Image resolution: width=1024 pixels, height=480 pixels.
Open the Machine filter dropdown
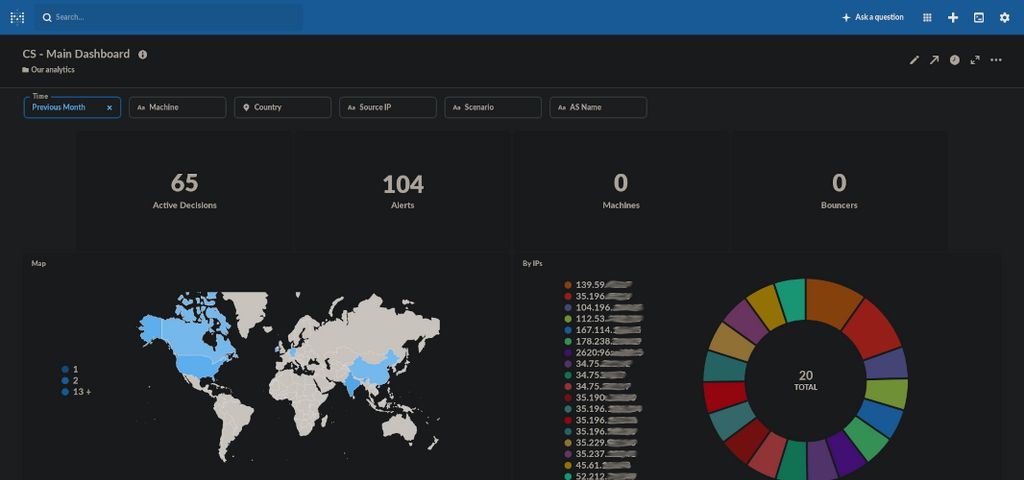coord(178,107)
